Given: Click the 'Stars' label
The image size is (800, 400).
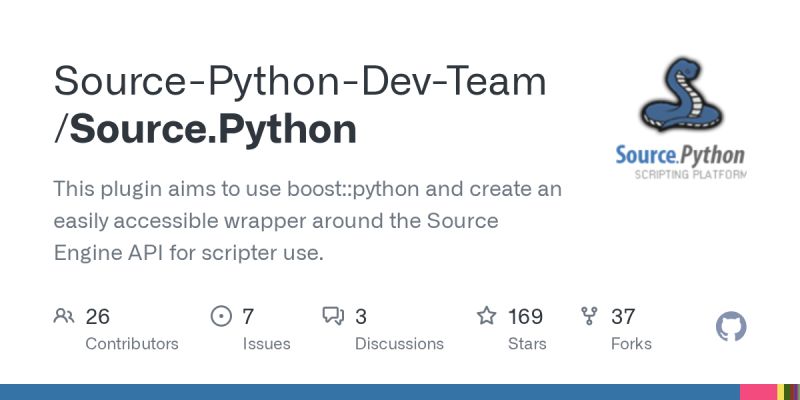Looking at the screenshot, I should [527, 344].
